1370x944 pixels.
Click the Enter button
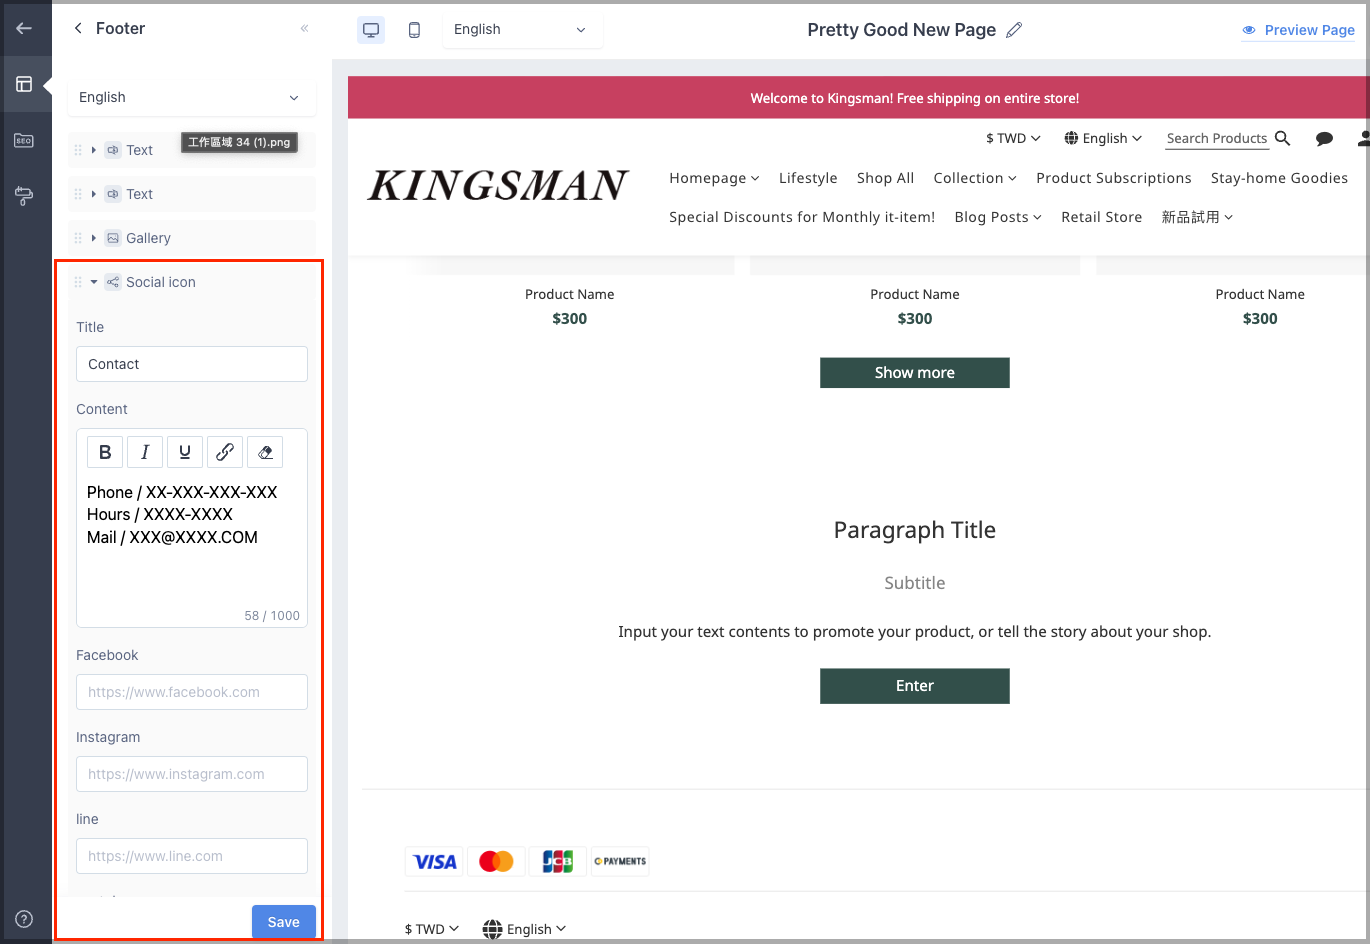click(x=914, y=686)
